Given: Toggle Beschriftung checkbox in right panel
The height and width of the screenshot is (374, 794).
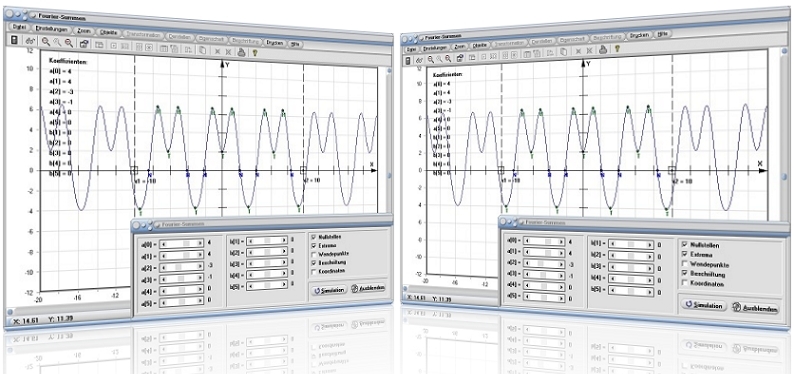Looking at the screenshot, I should tap(685, 273).
